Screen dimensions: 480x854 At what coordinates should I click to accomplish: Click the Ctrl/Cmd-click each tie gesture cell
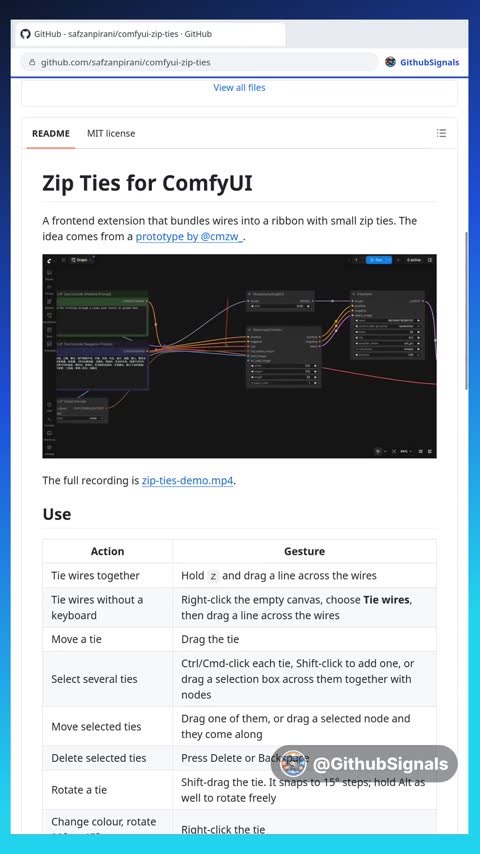[x=304, y=679]
